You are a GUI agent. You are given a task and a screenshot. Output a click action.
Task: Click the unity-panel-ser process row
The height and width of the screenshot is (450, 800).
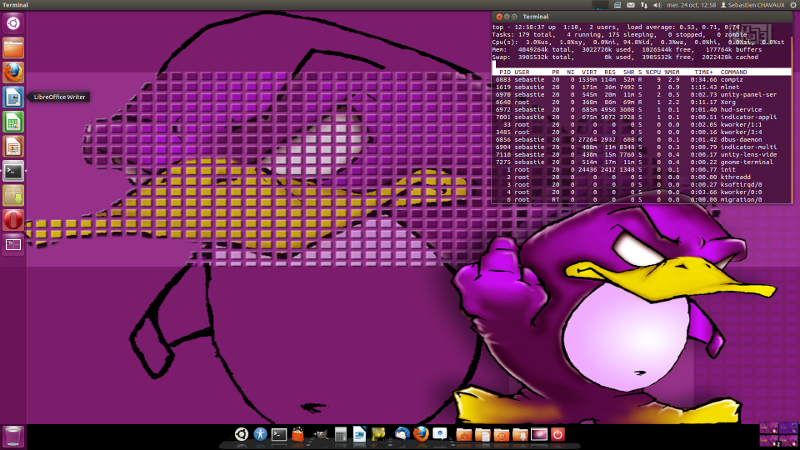(x=642, y=94)
